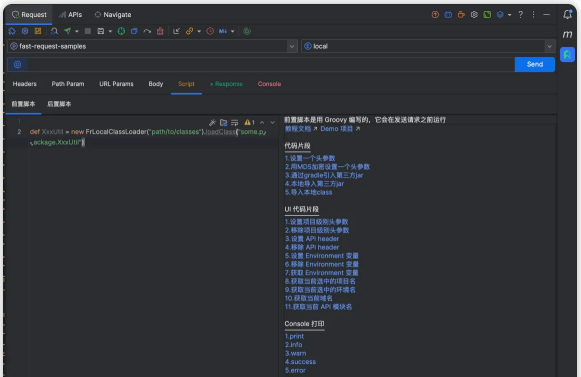This screenshot has height=377, width=581.
Task: Click the gray stop square icon
Action: 88,31
